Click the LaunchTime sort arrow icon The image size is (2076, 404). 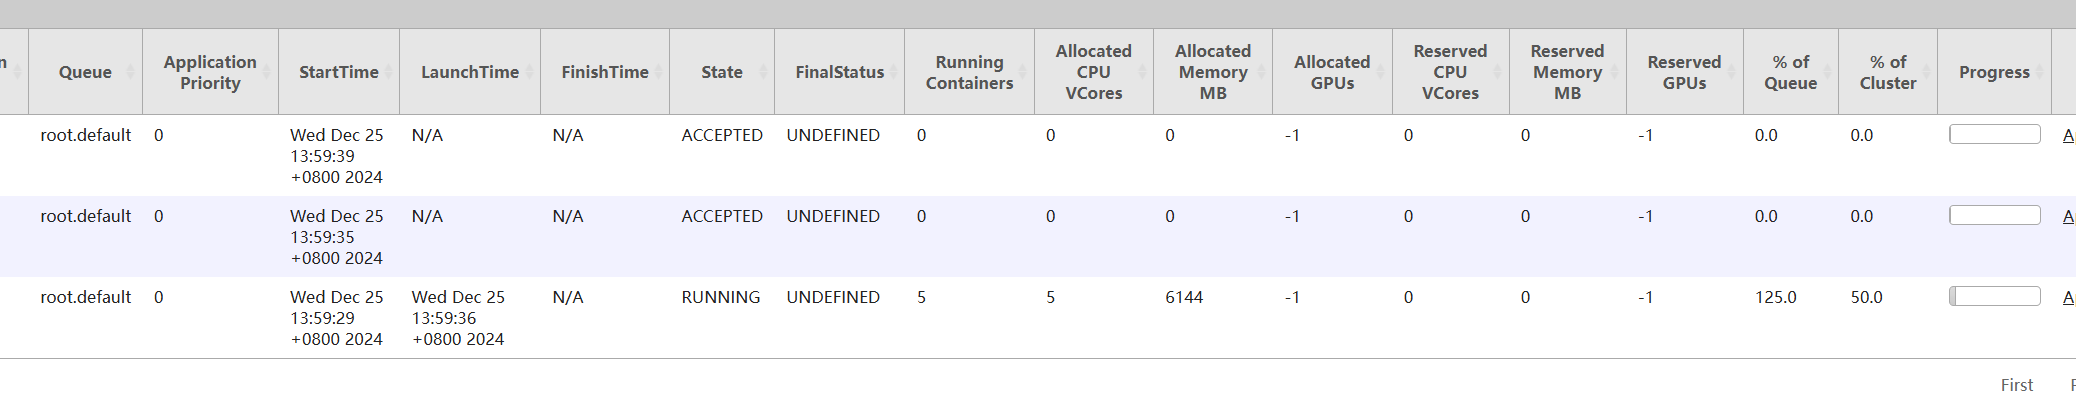point(530,72)
